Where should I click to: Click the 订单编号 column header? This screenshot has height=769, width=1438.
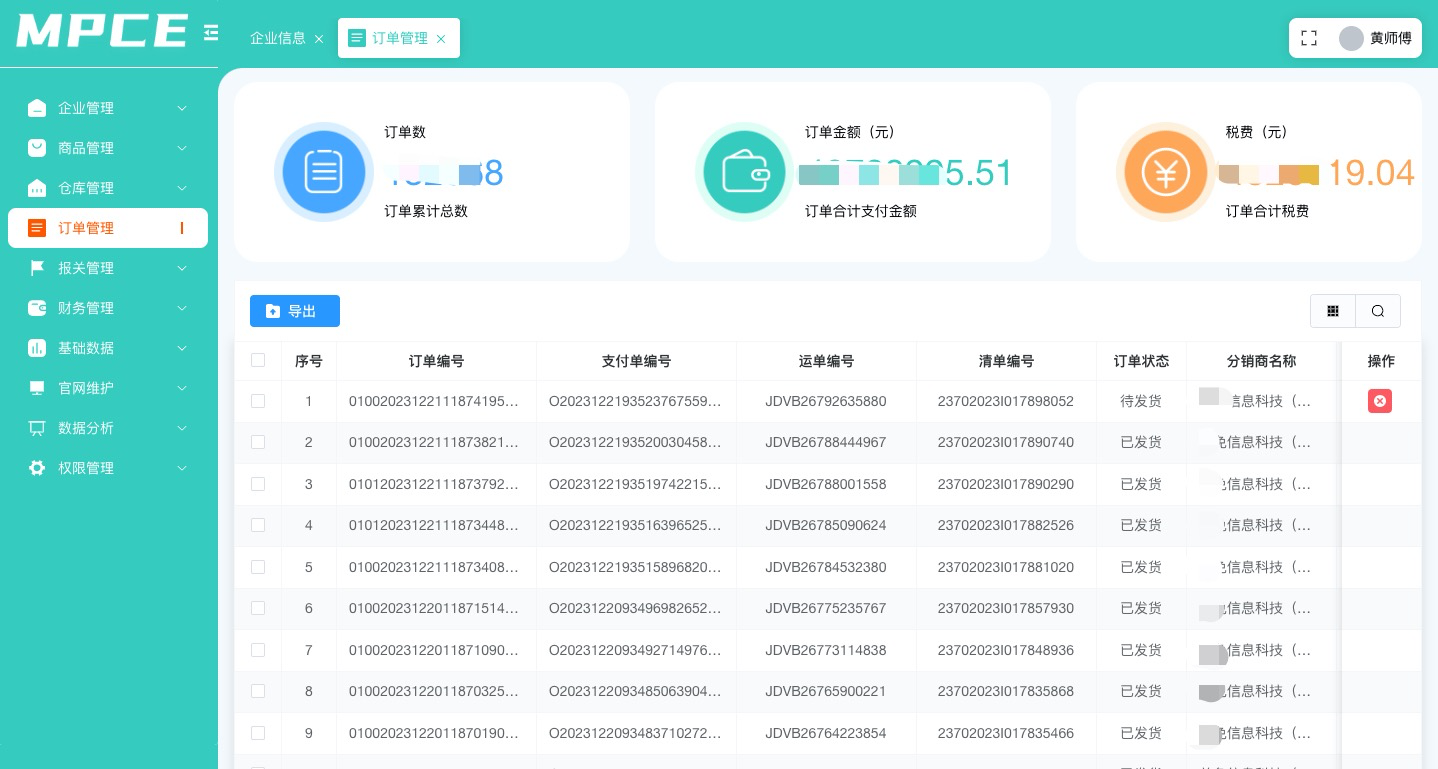tap(436, 361)
